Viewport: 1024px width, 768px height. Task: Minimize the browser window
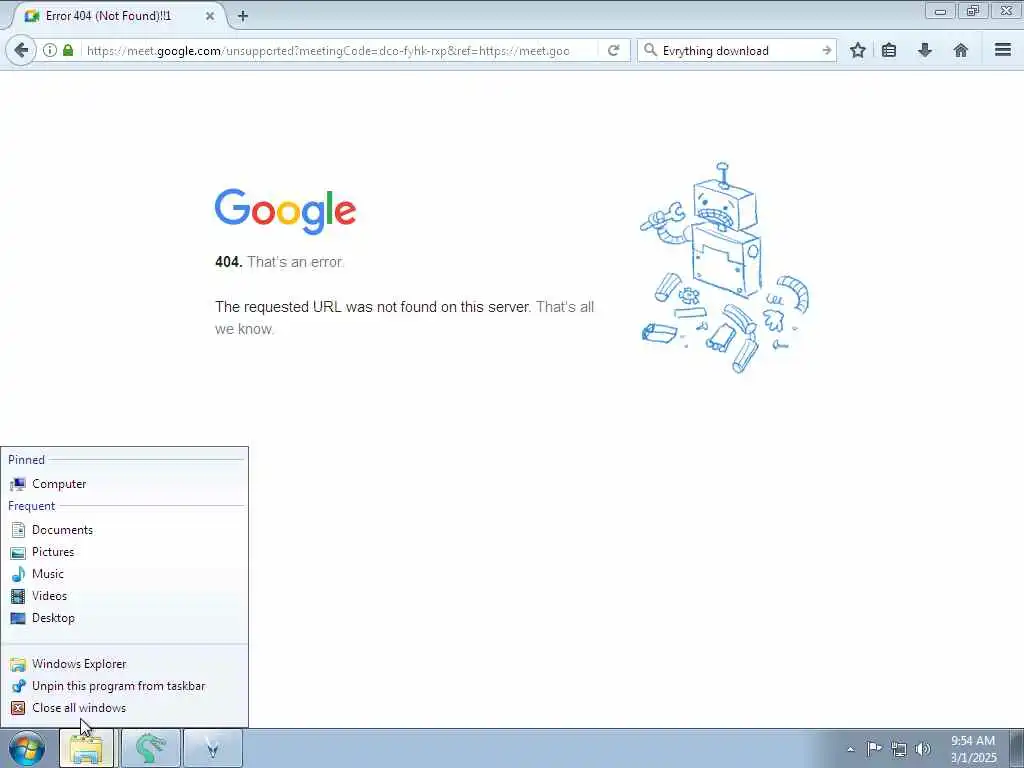940,11
